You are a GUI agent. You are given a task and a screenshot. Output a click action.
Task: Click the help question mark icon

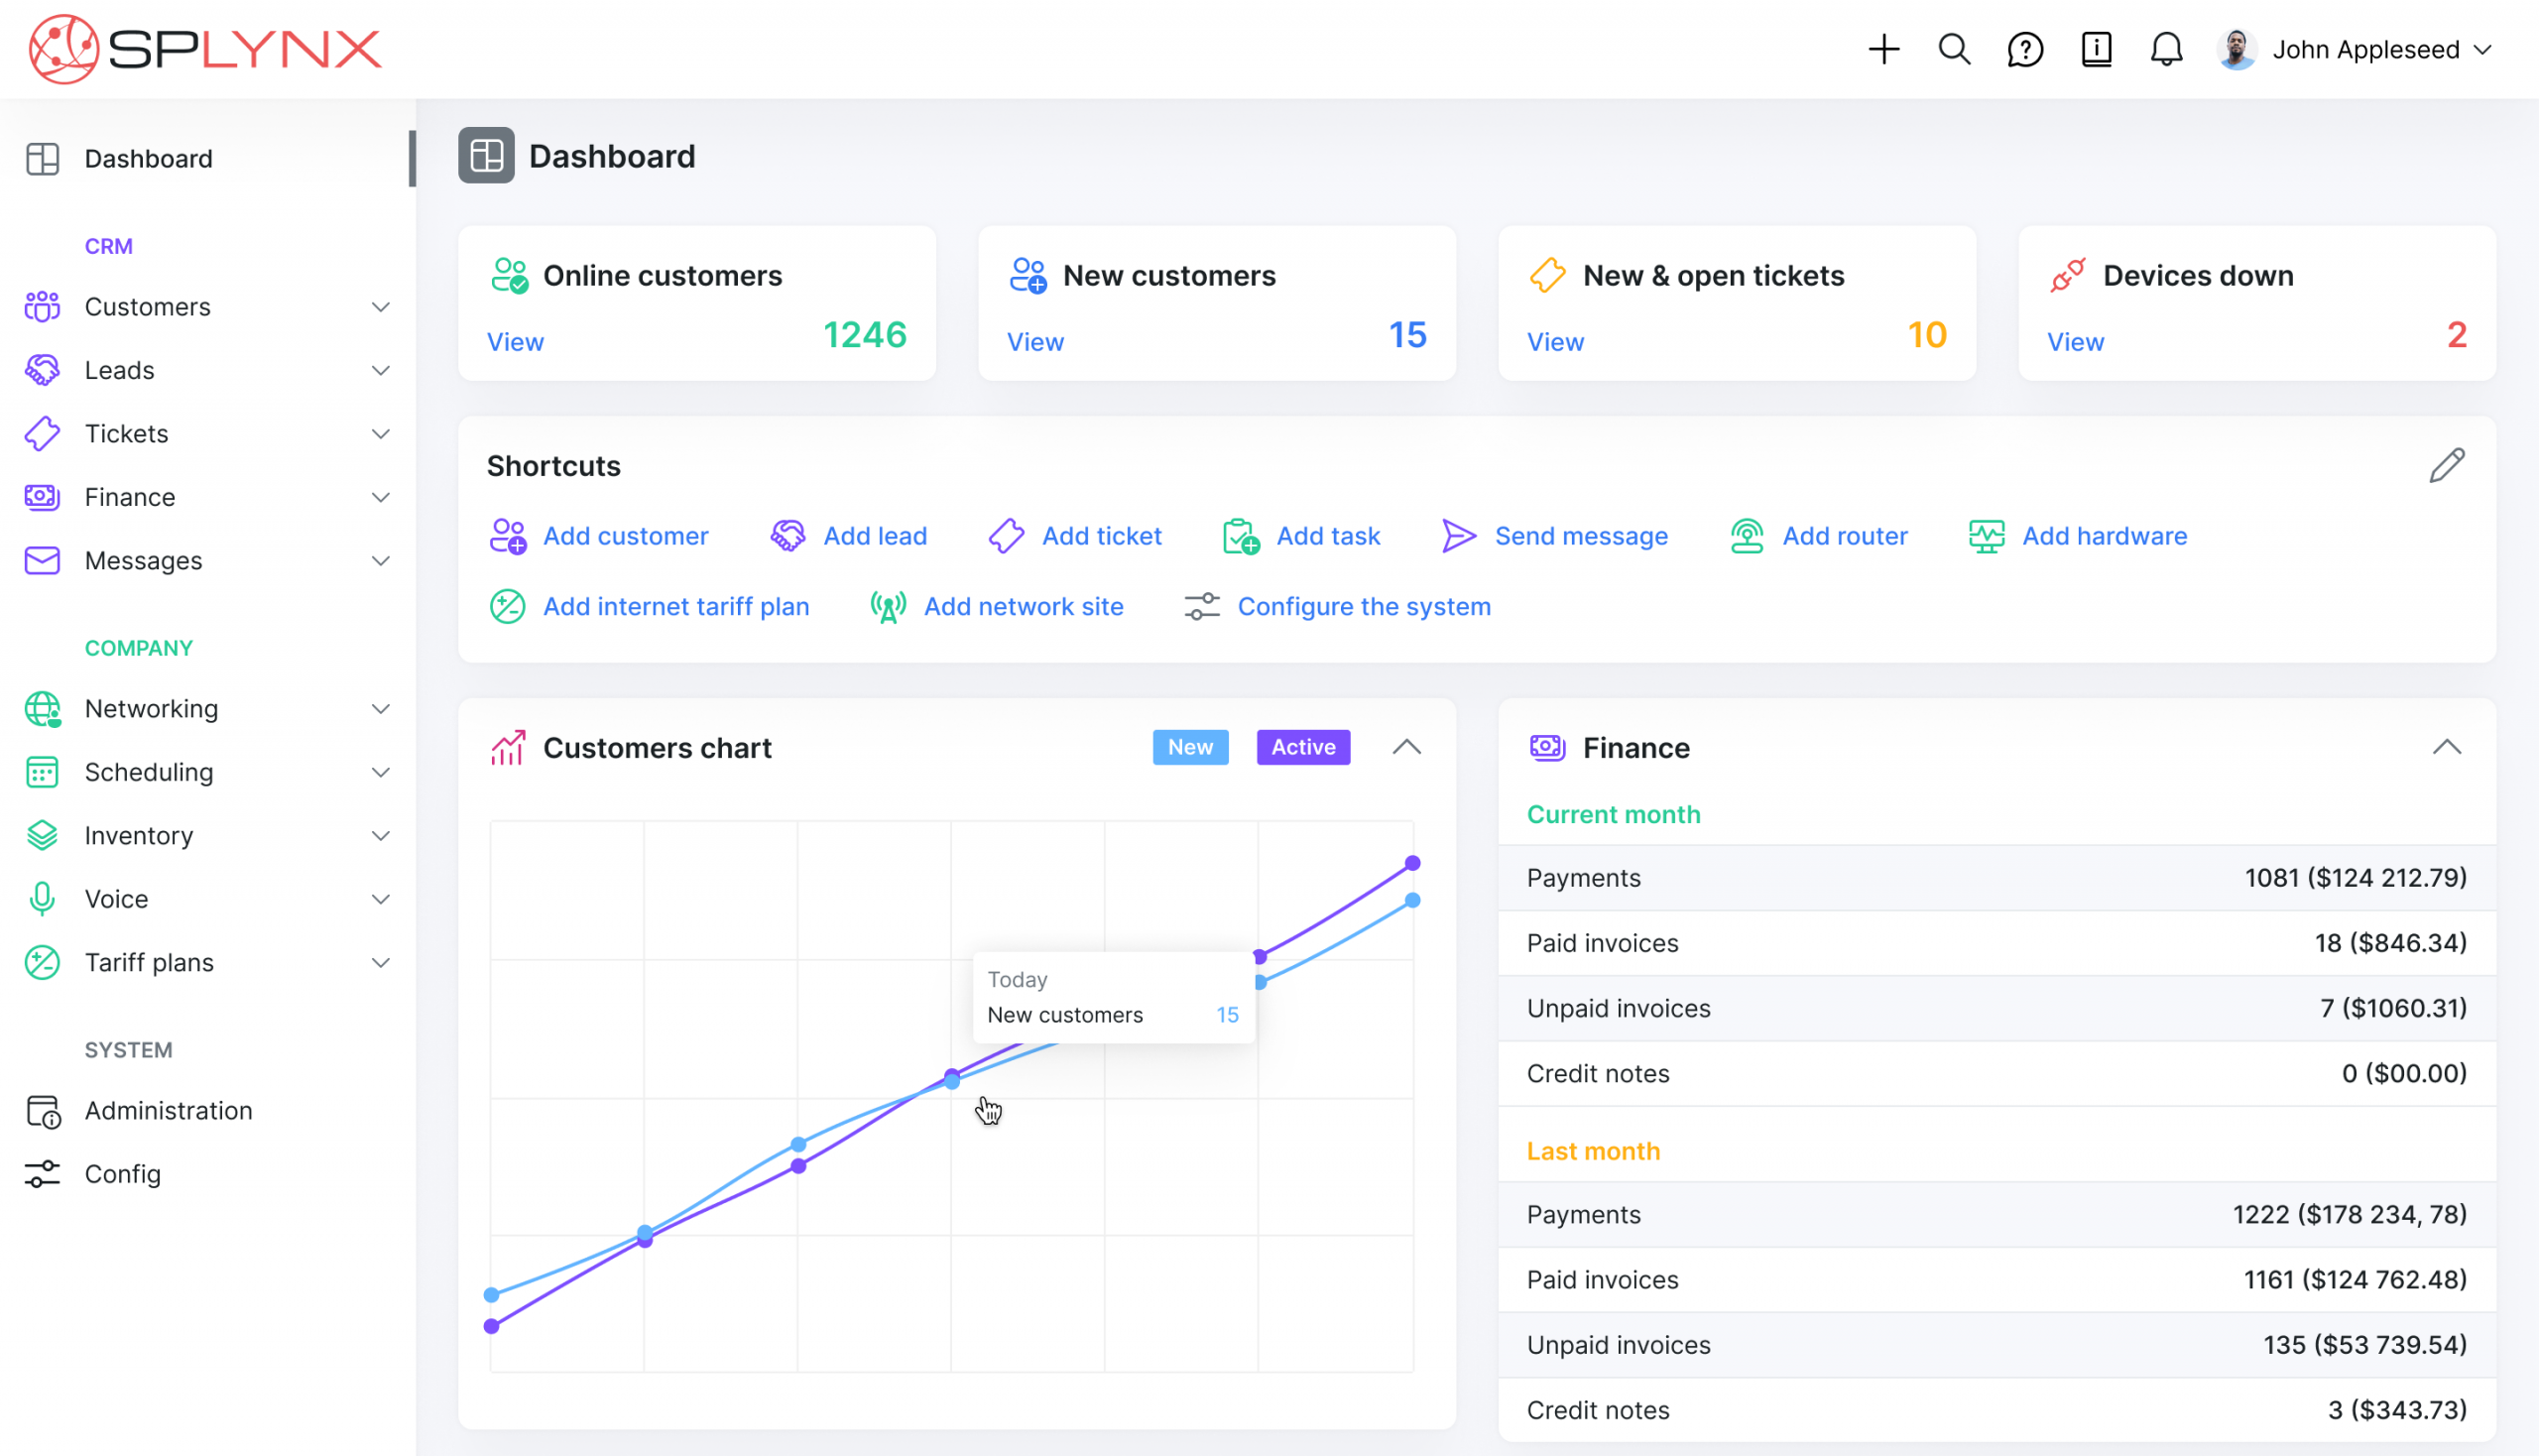point(2024,48)
